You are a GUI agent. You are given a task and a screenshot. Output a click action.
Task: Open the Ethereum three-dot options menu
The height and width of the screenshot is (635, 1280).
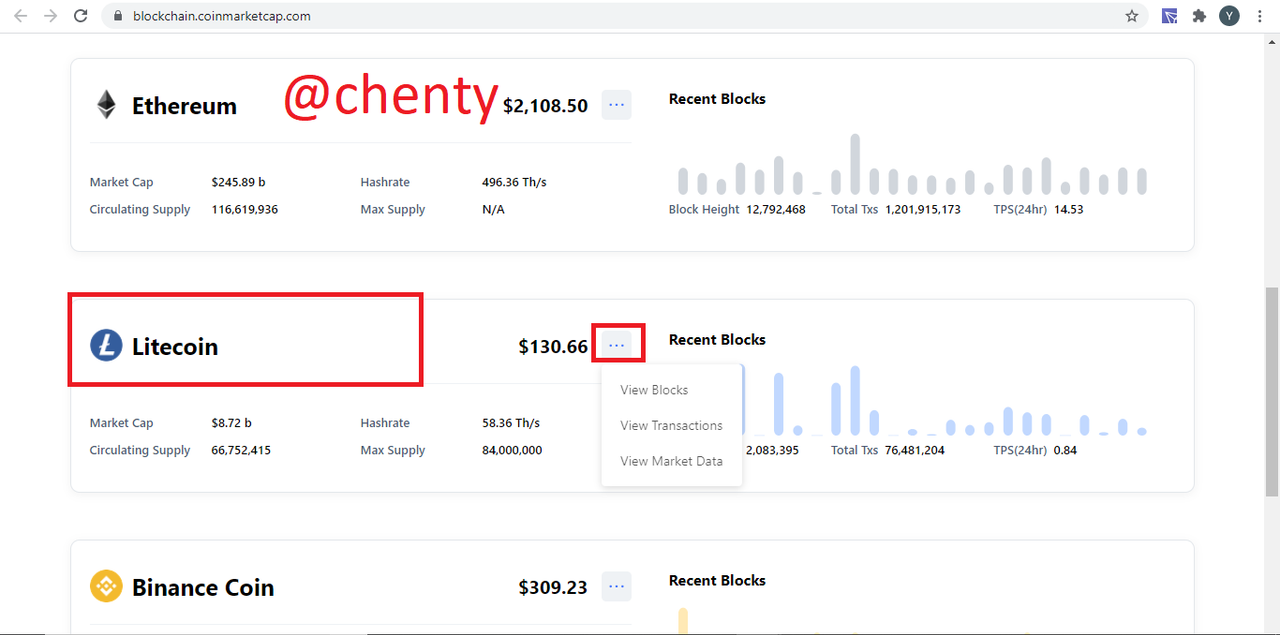(617, 104)
